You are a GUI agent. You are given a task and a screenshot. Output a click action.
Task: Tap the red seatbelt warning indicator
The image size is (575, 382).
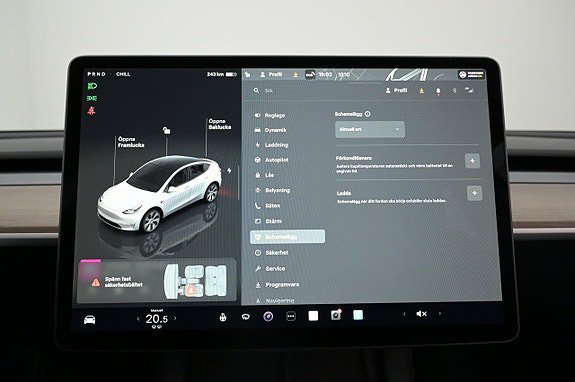[x=92, y=111]
